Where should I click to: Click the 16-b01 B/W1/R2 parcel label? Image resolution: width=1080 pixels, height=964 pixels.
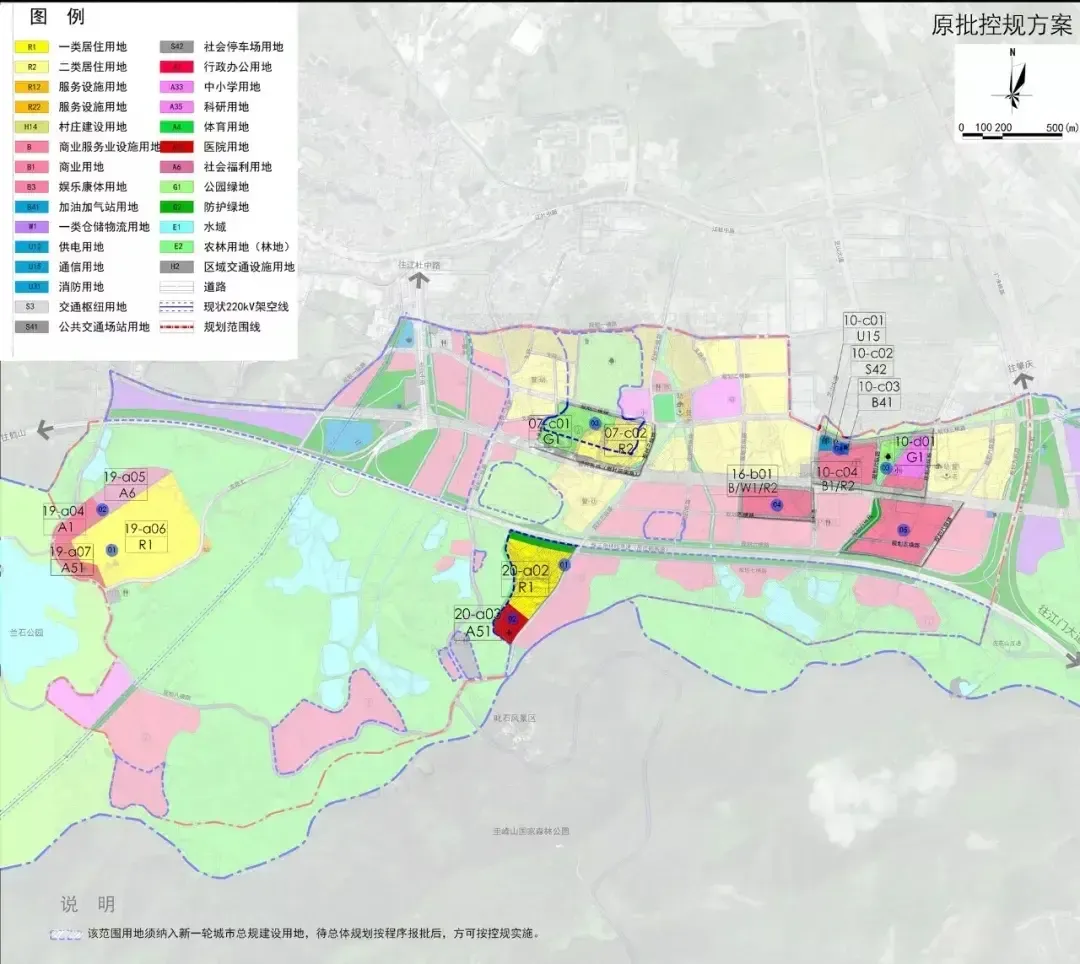click(754, 481)
